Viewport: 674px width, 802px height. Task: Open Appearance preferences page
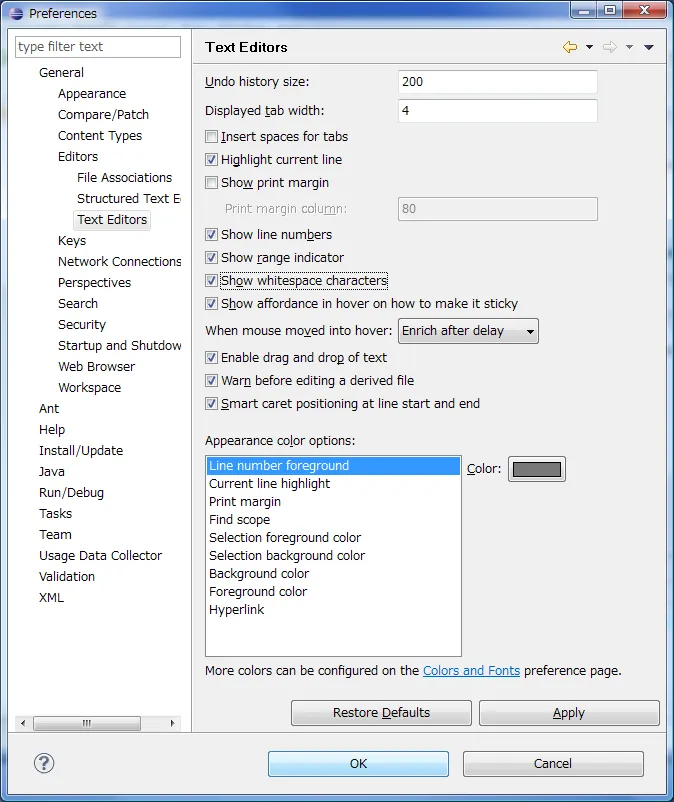(92, 94)
